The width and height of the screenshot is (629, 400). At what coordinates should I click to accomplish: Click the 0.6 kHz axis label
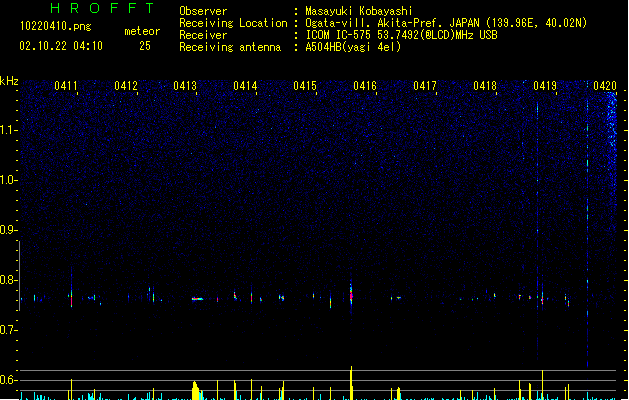pyautogui.click(x=9, y=380)
